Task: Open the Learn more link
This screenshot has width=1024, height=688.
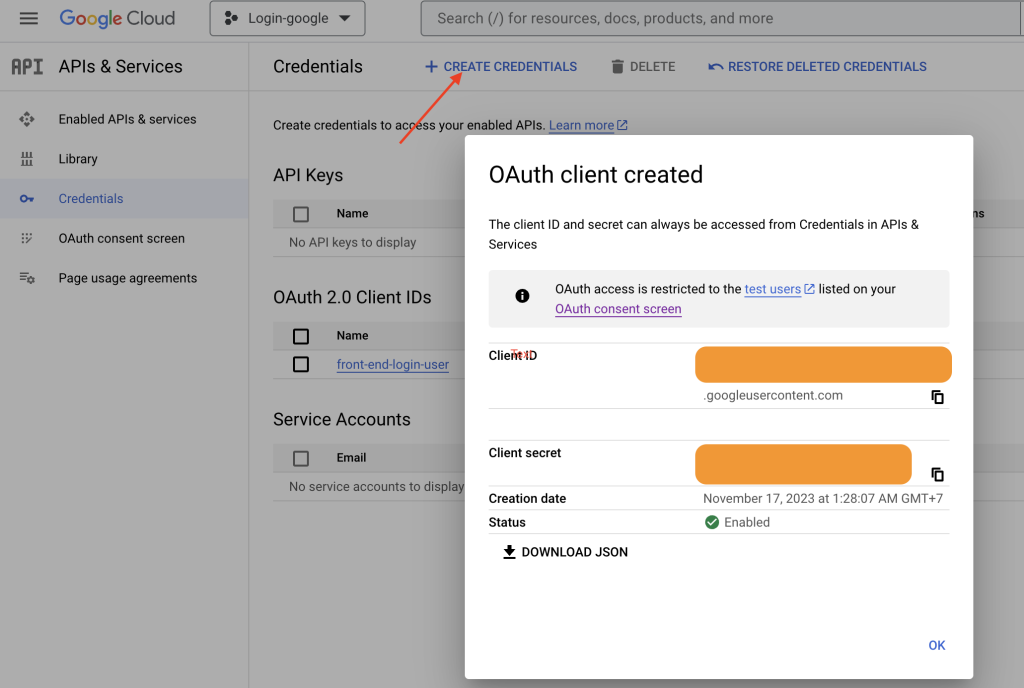Action: click(588, 125)
